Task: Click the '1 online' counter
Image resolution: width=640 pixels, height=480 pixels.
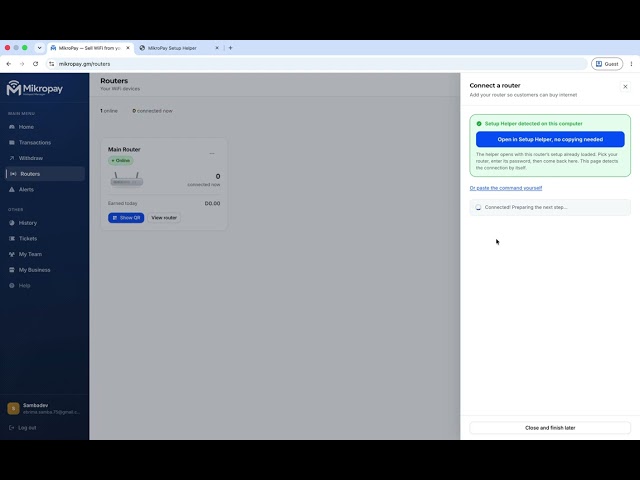Action: click(109, 111)
